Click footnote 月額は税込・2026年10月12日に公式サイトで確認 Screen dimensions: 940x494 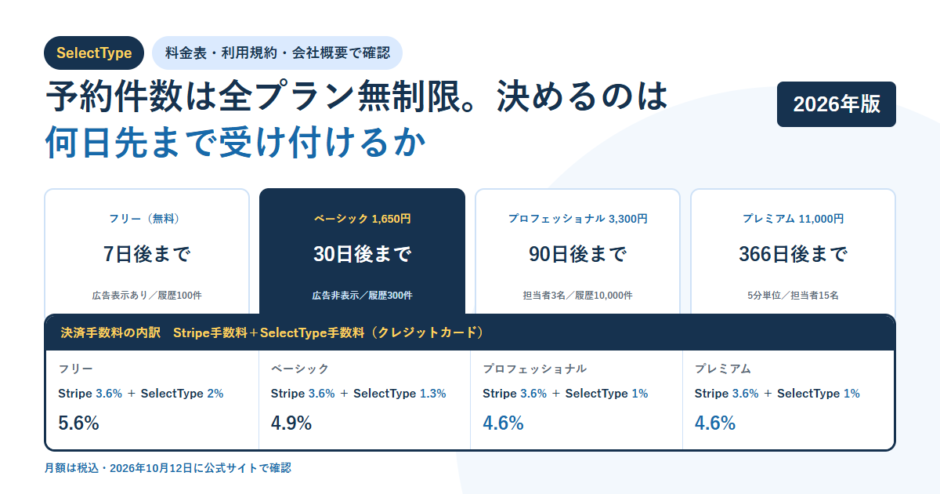click(168, 468)
